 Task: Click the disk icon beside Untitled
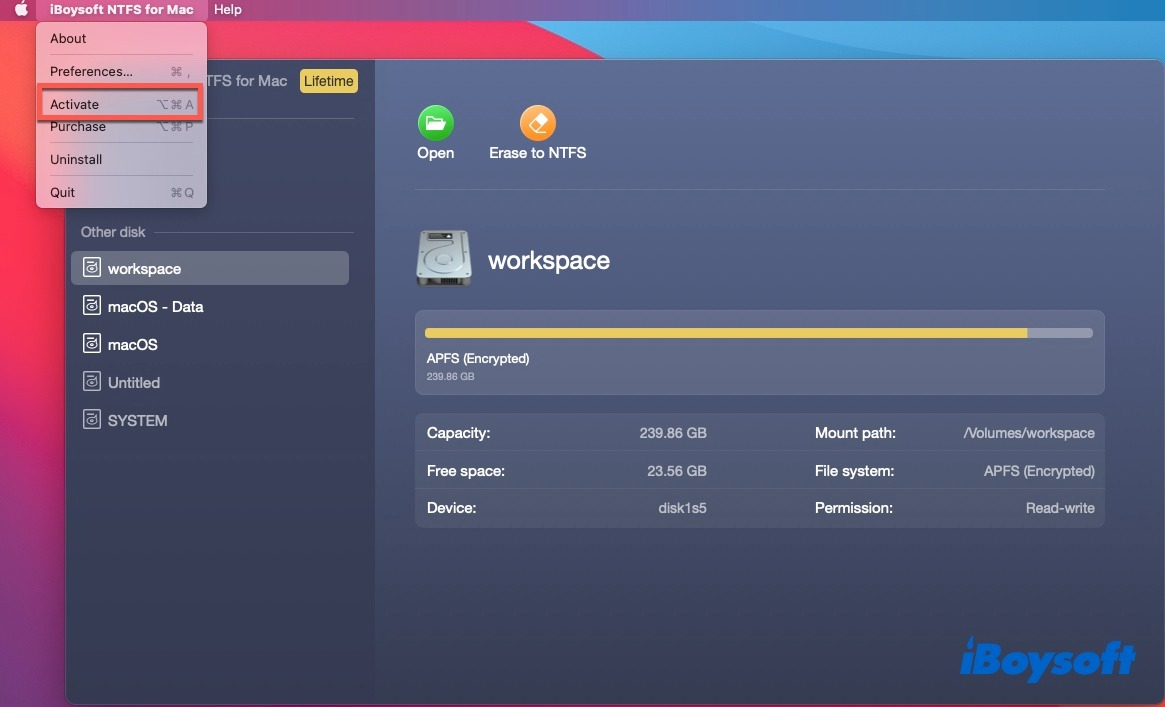[92, 382]
